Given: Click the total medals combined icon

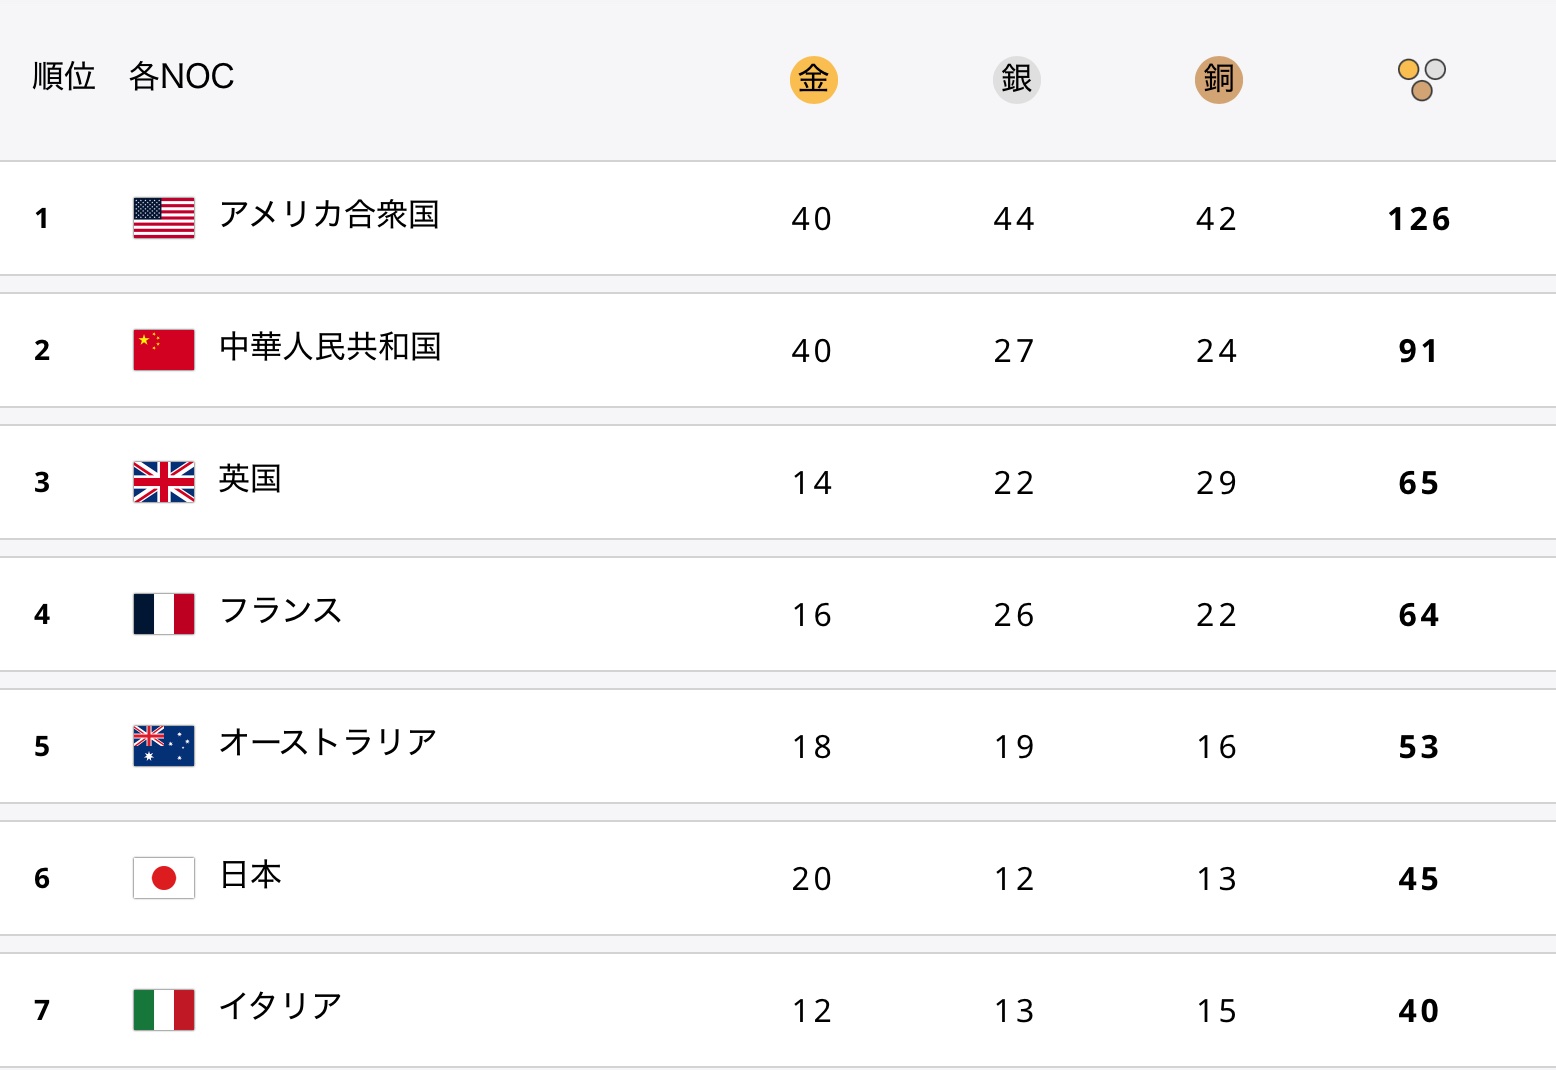Looking at the screenshot, I should [x=1421, y=80].
